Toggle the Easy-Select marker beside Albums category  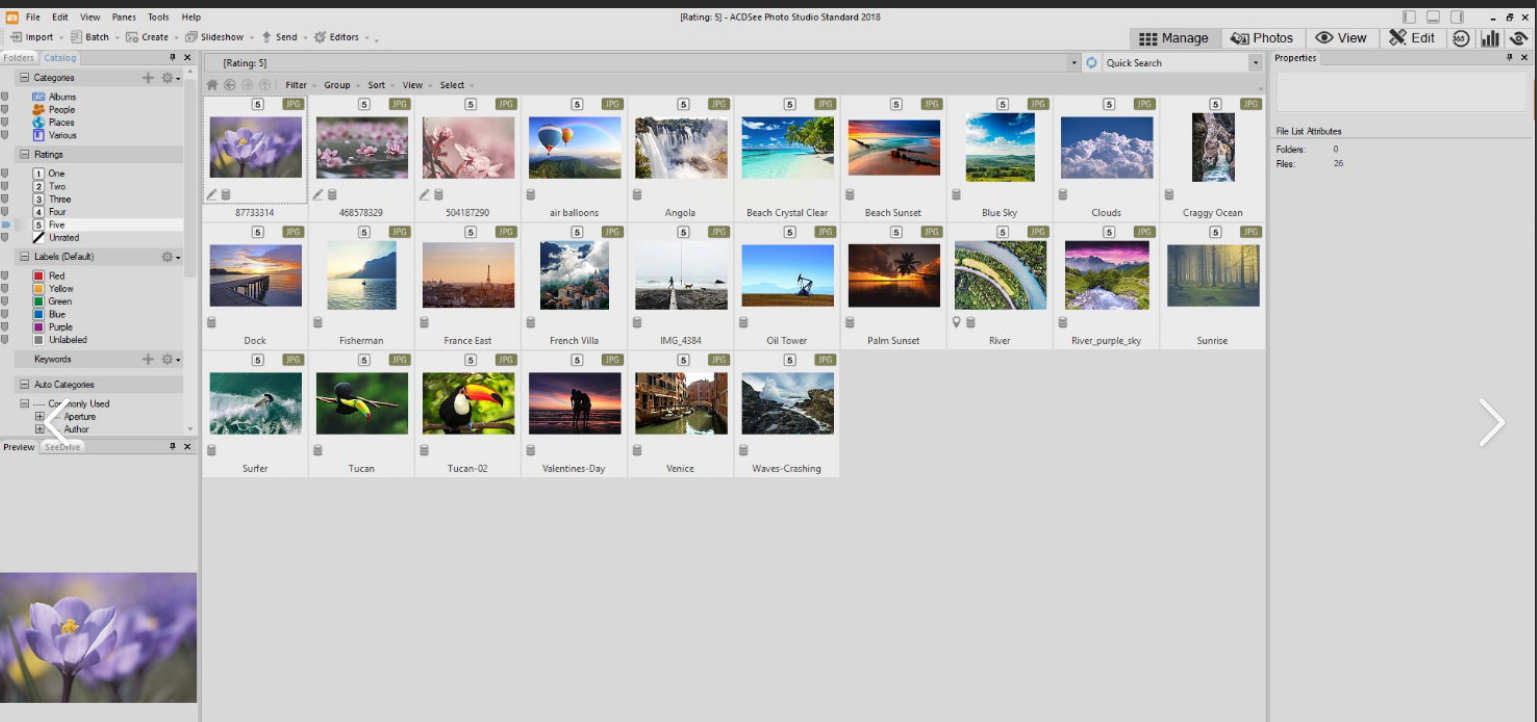coord(5,97)
